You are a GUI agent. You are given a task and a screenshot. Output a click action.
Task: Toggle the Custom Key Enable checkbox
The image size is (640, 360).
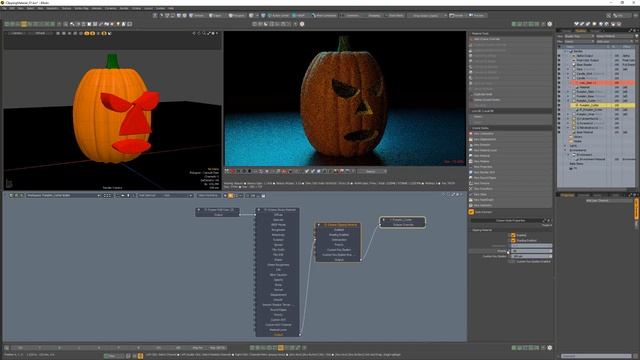tap(513, 261)
